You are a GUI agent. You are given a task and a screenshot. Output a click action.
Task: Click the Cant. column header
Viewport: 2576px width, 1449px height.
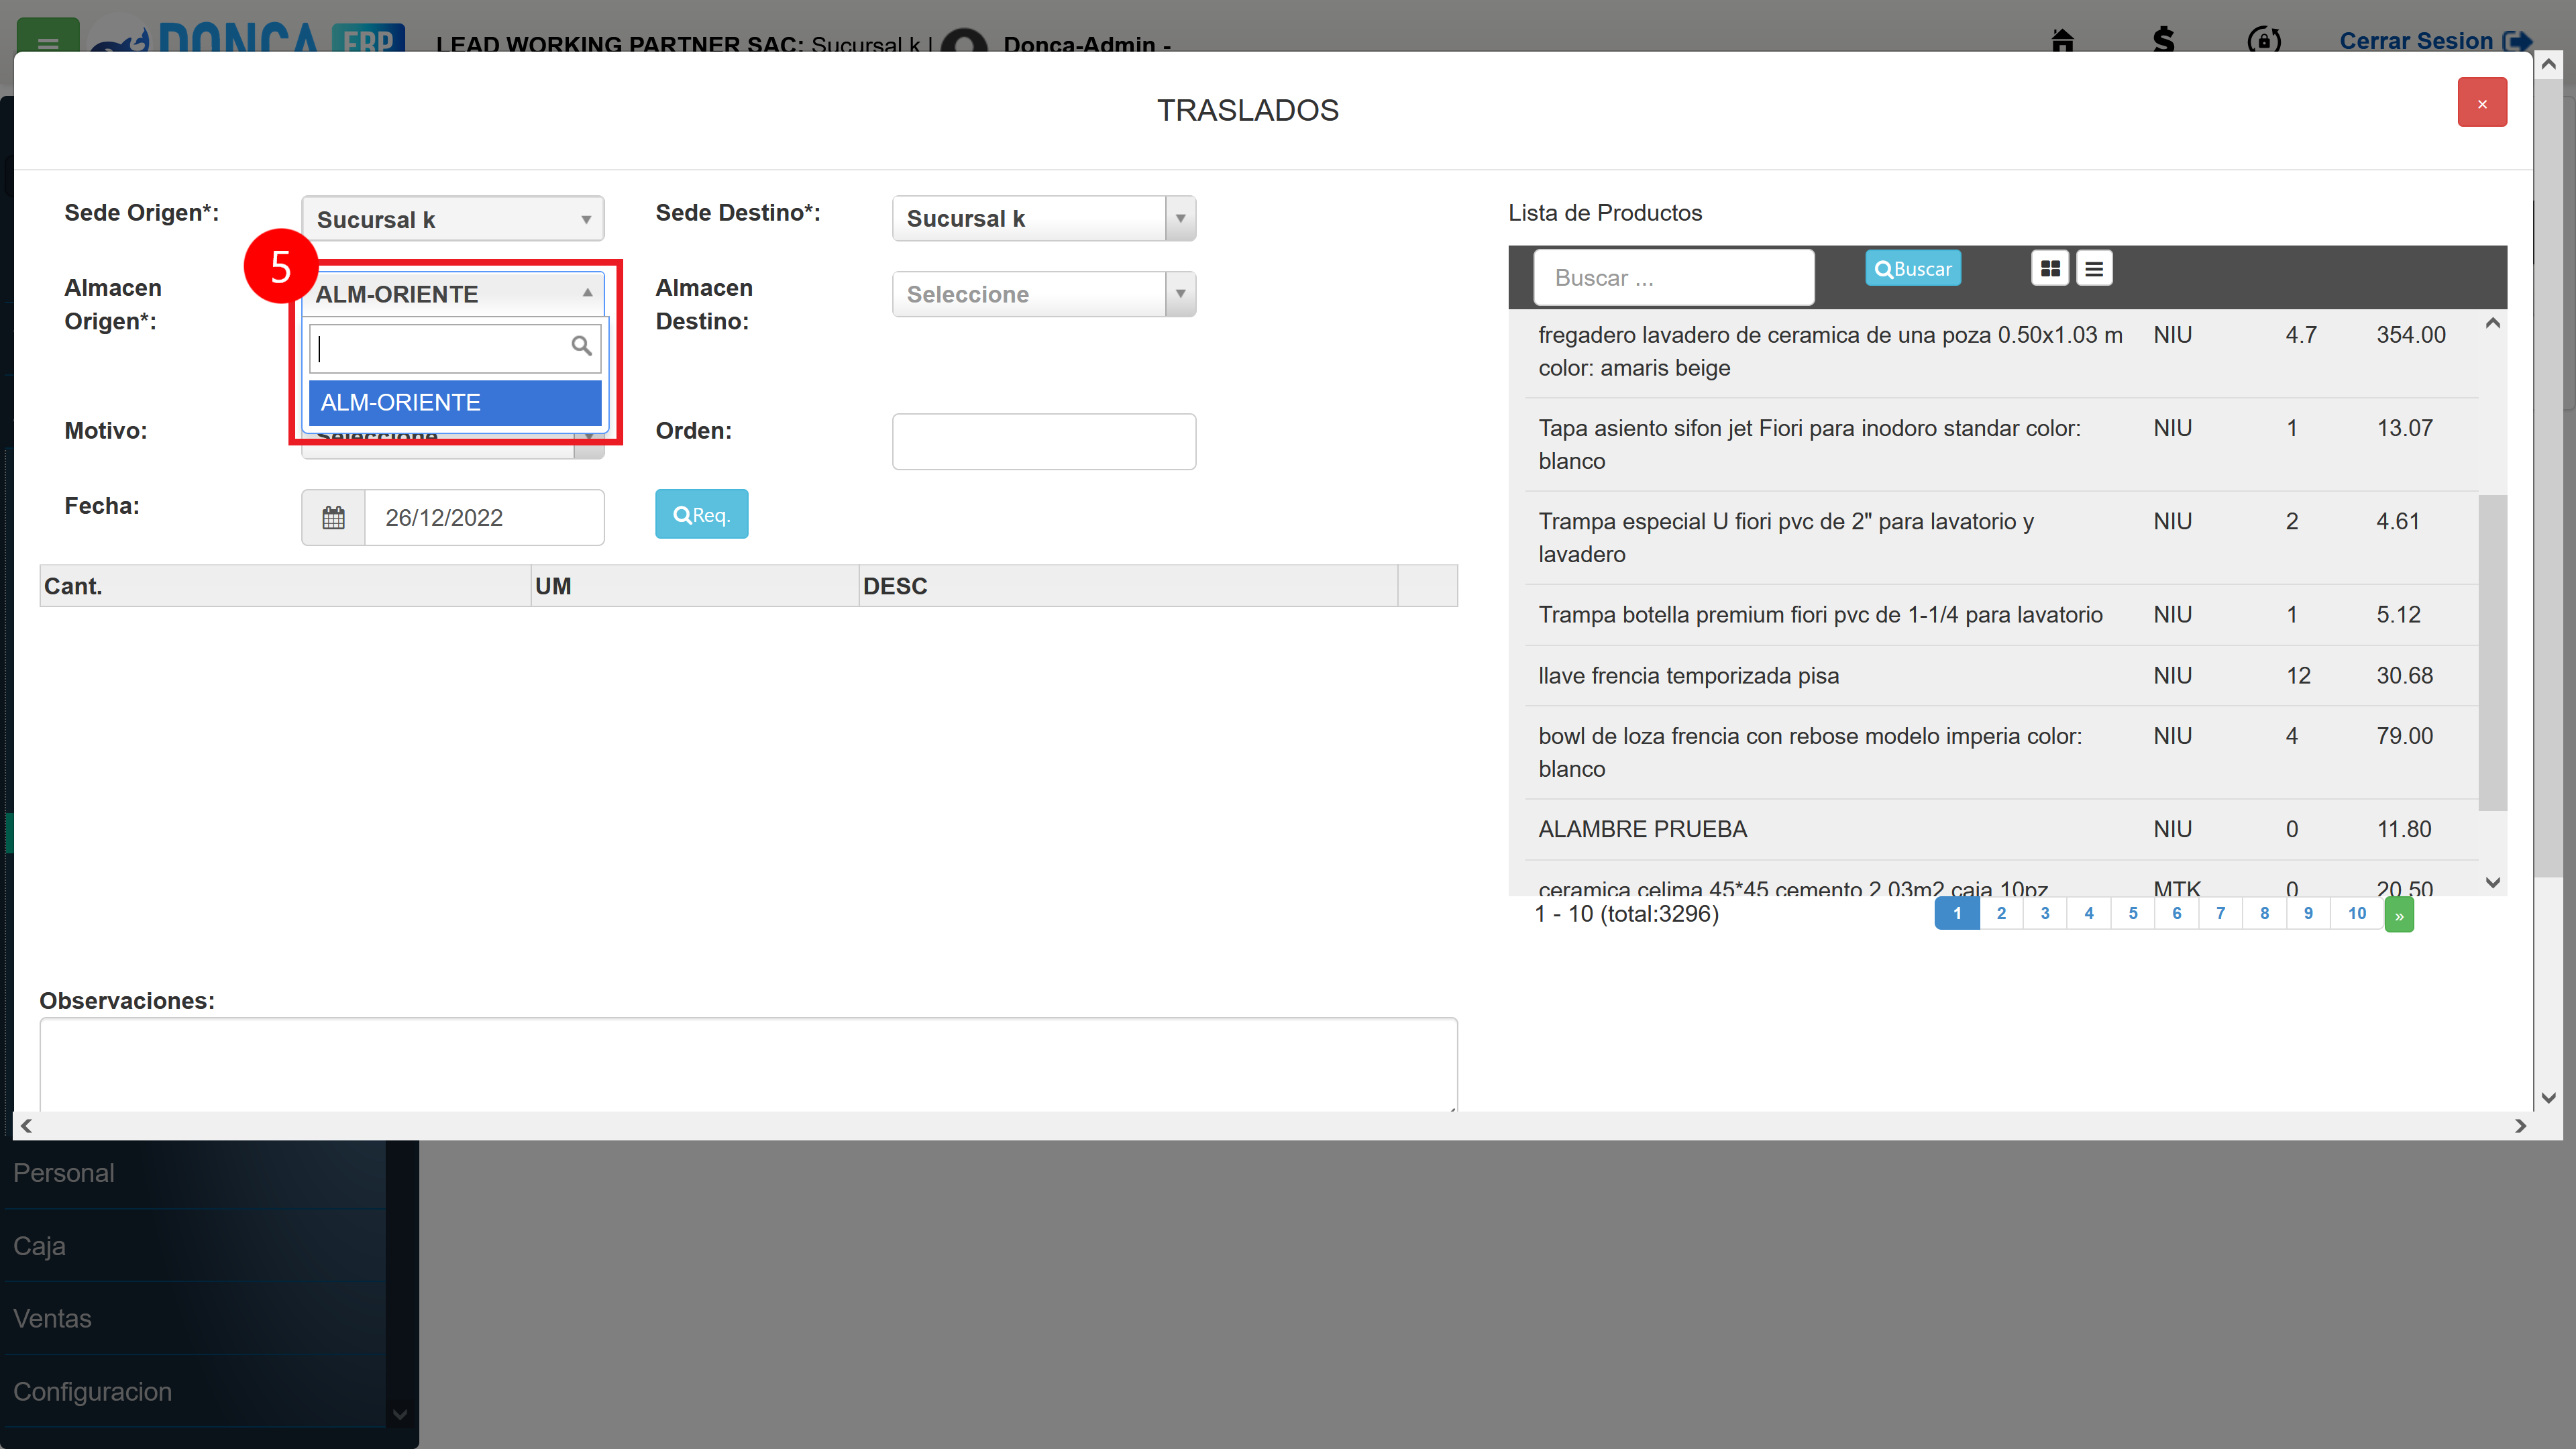pos(285,586)
